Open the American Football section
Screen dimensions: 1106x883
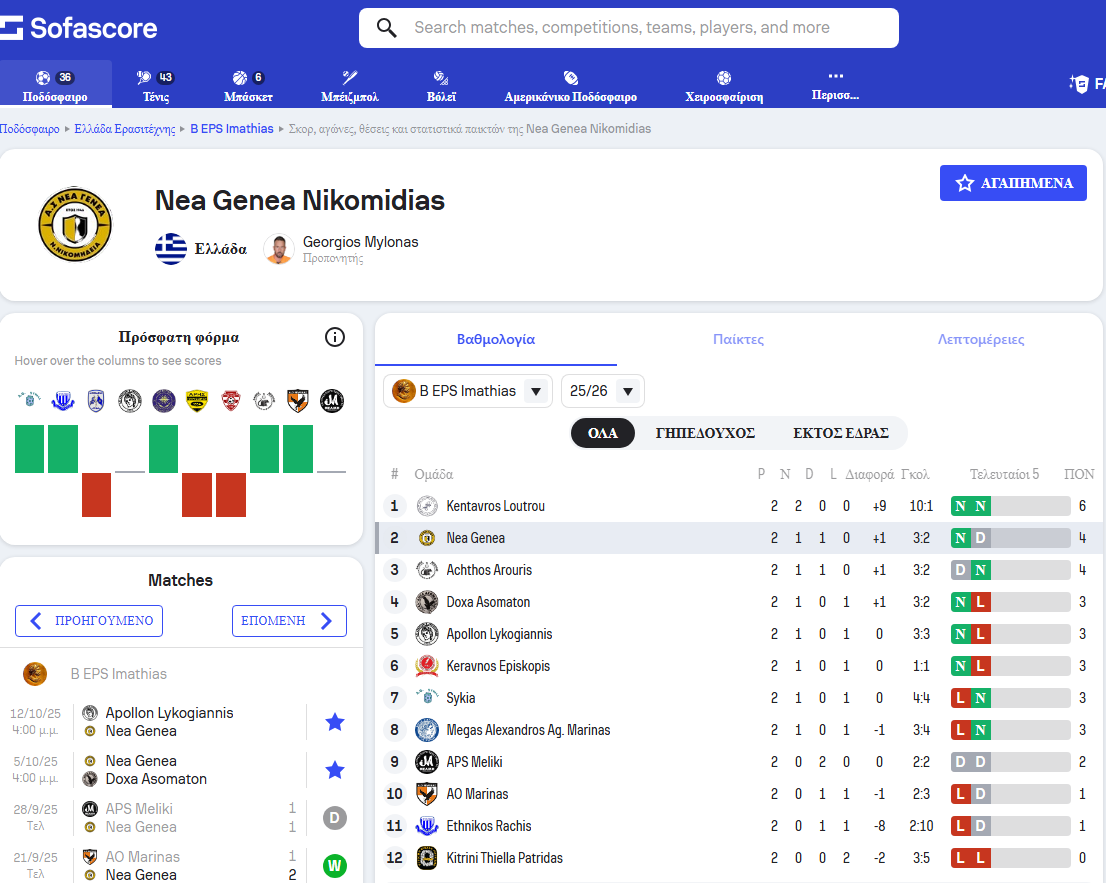tap(570, 86)
